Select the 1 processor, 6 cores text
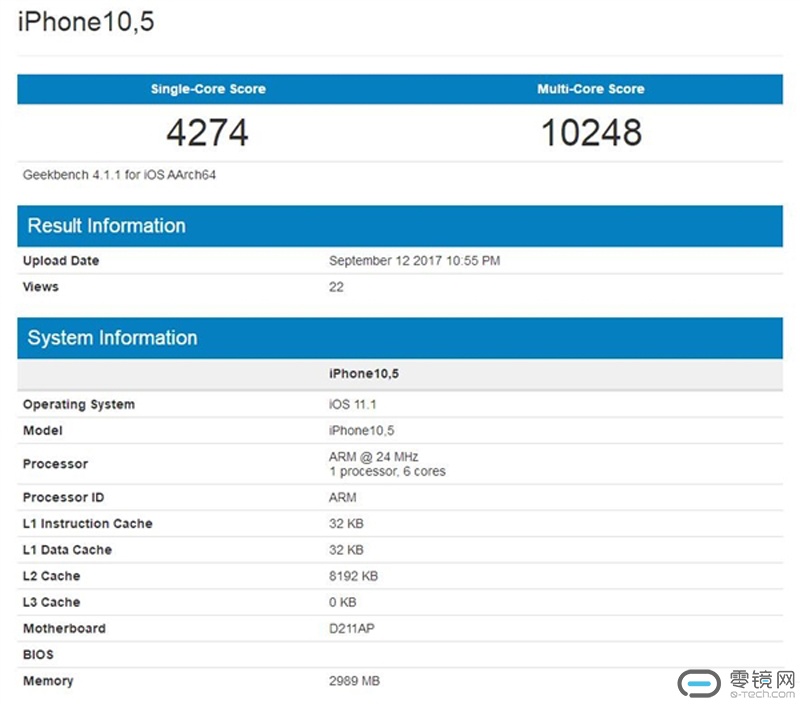This screenshot has width=800, height=704. (x=387, y=471)
